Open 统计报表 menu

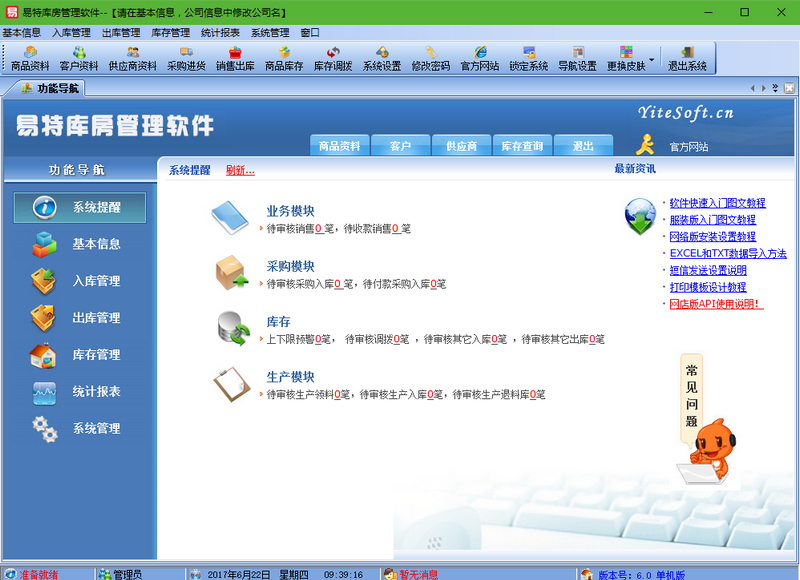(220, 33)
